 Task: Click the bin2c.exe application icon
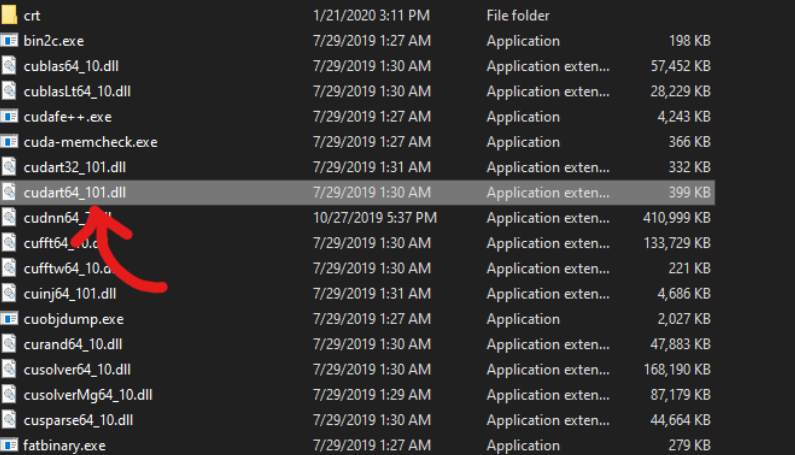pyautogui.click(x=9, y=41)
